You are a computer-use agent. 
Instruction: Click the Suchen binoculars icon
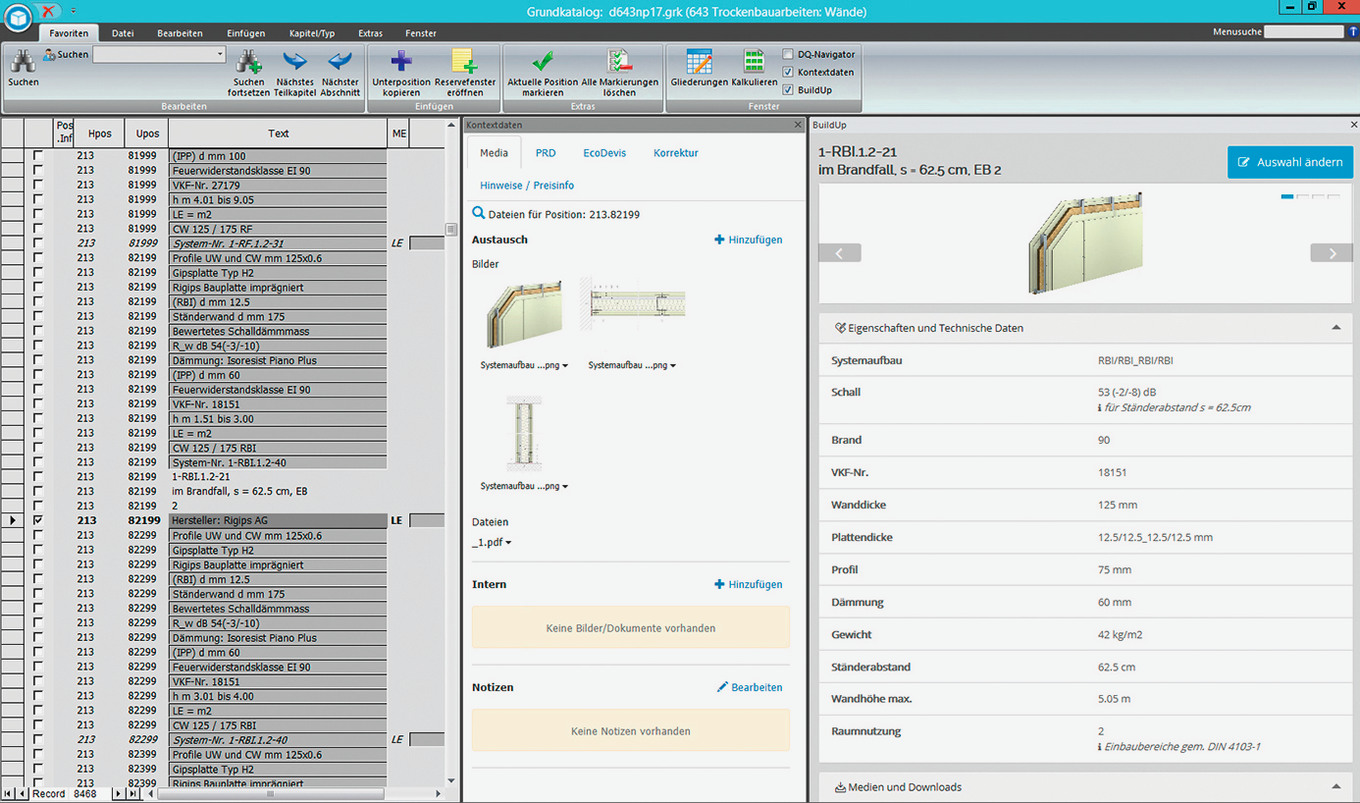(x=22, y=62)
